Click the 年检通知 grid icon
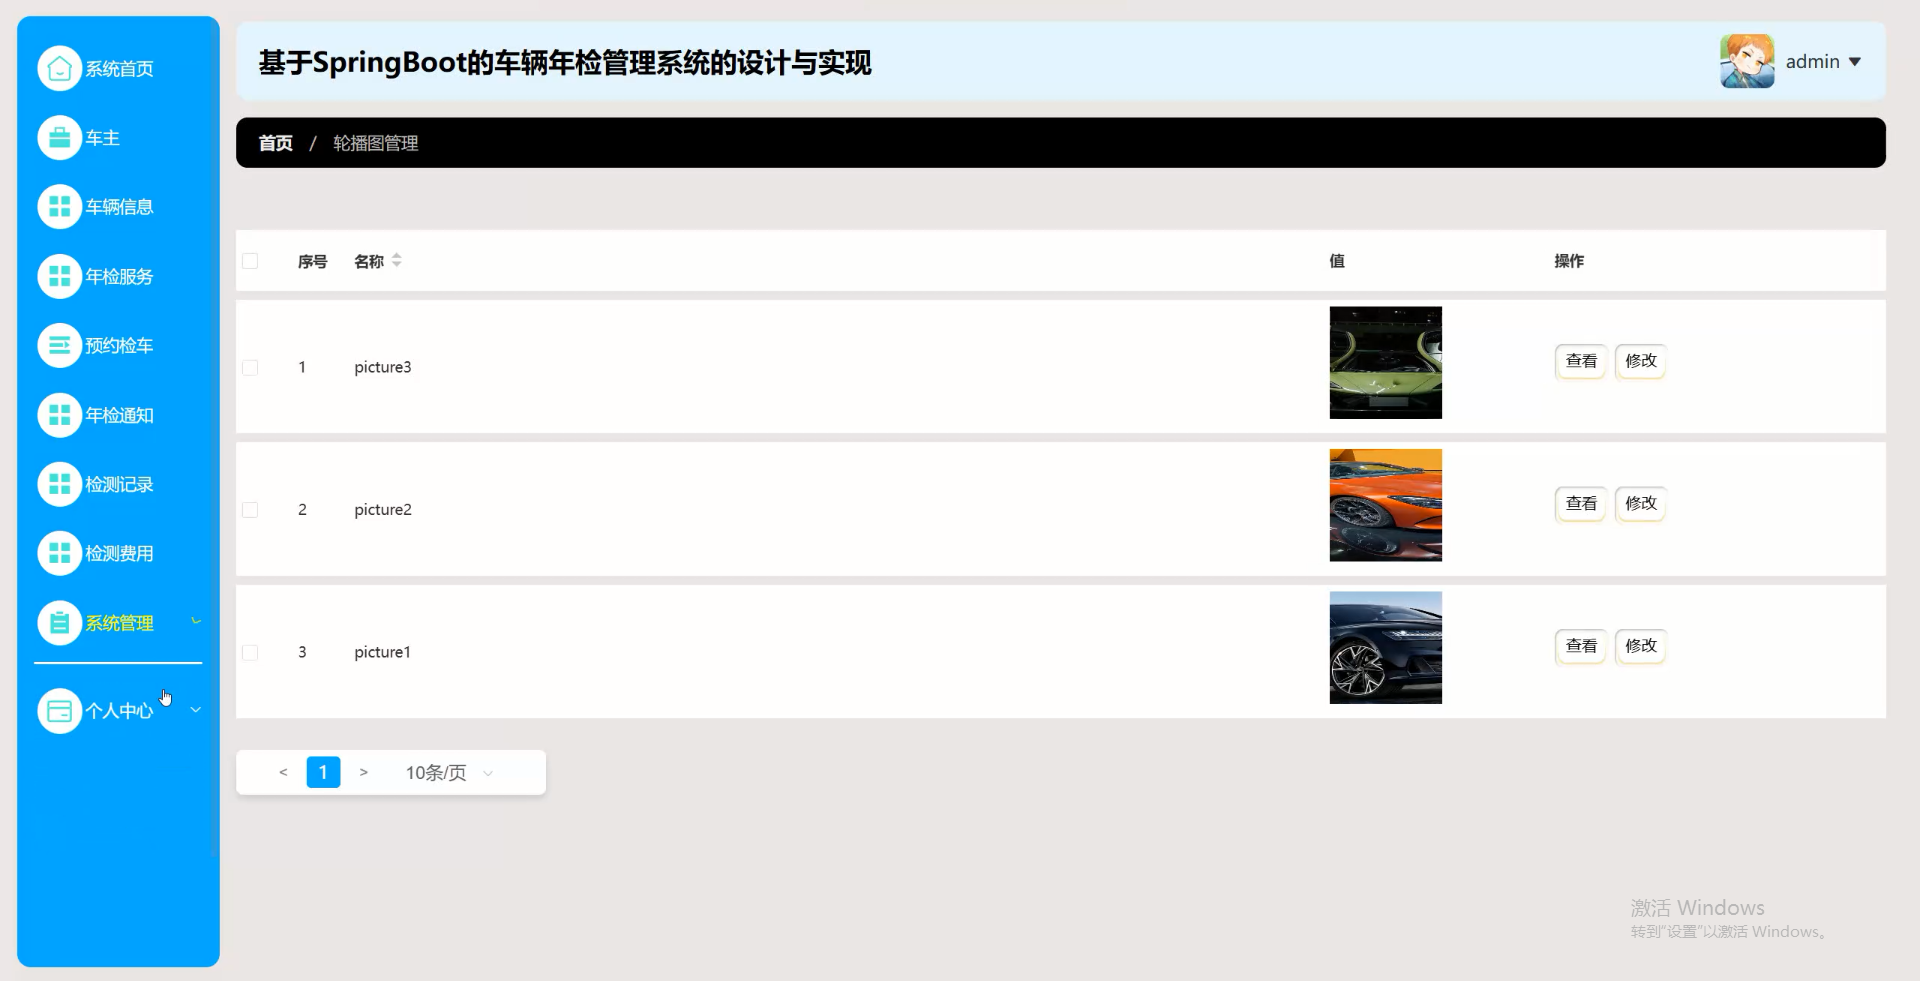 [59, 415]
